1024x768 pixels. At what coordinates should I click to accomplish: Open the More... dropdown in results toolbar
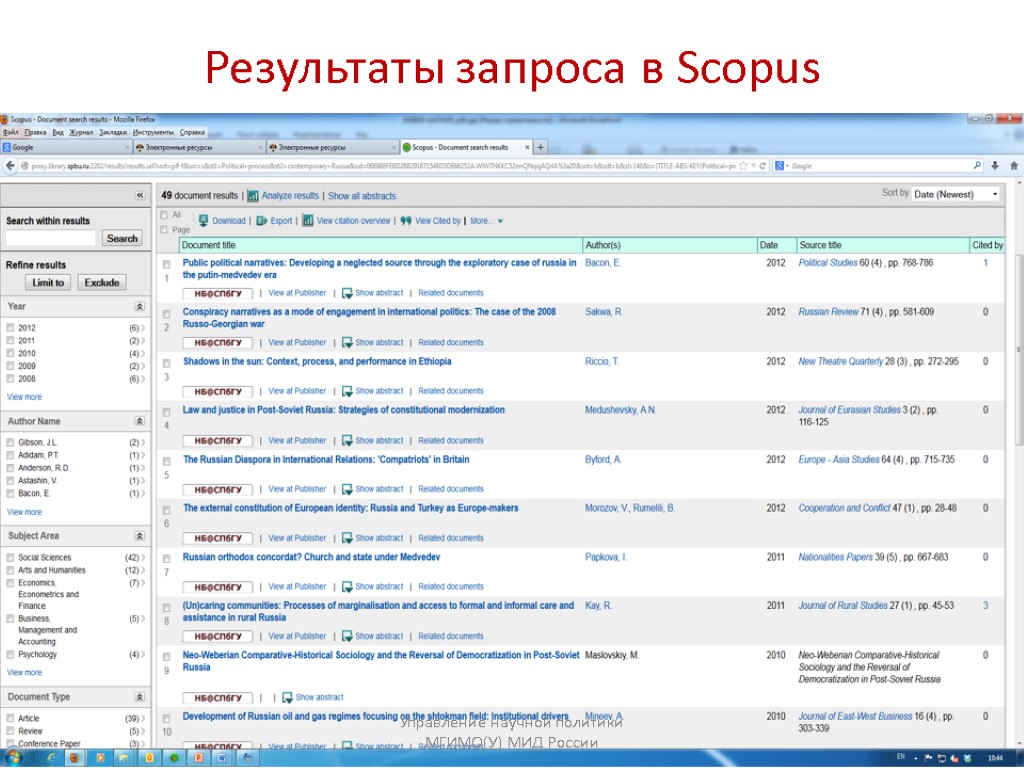point(487,221)
